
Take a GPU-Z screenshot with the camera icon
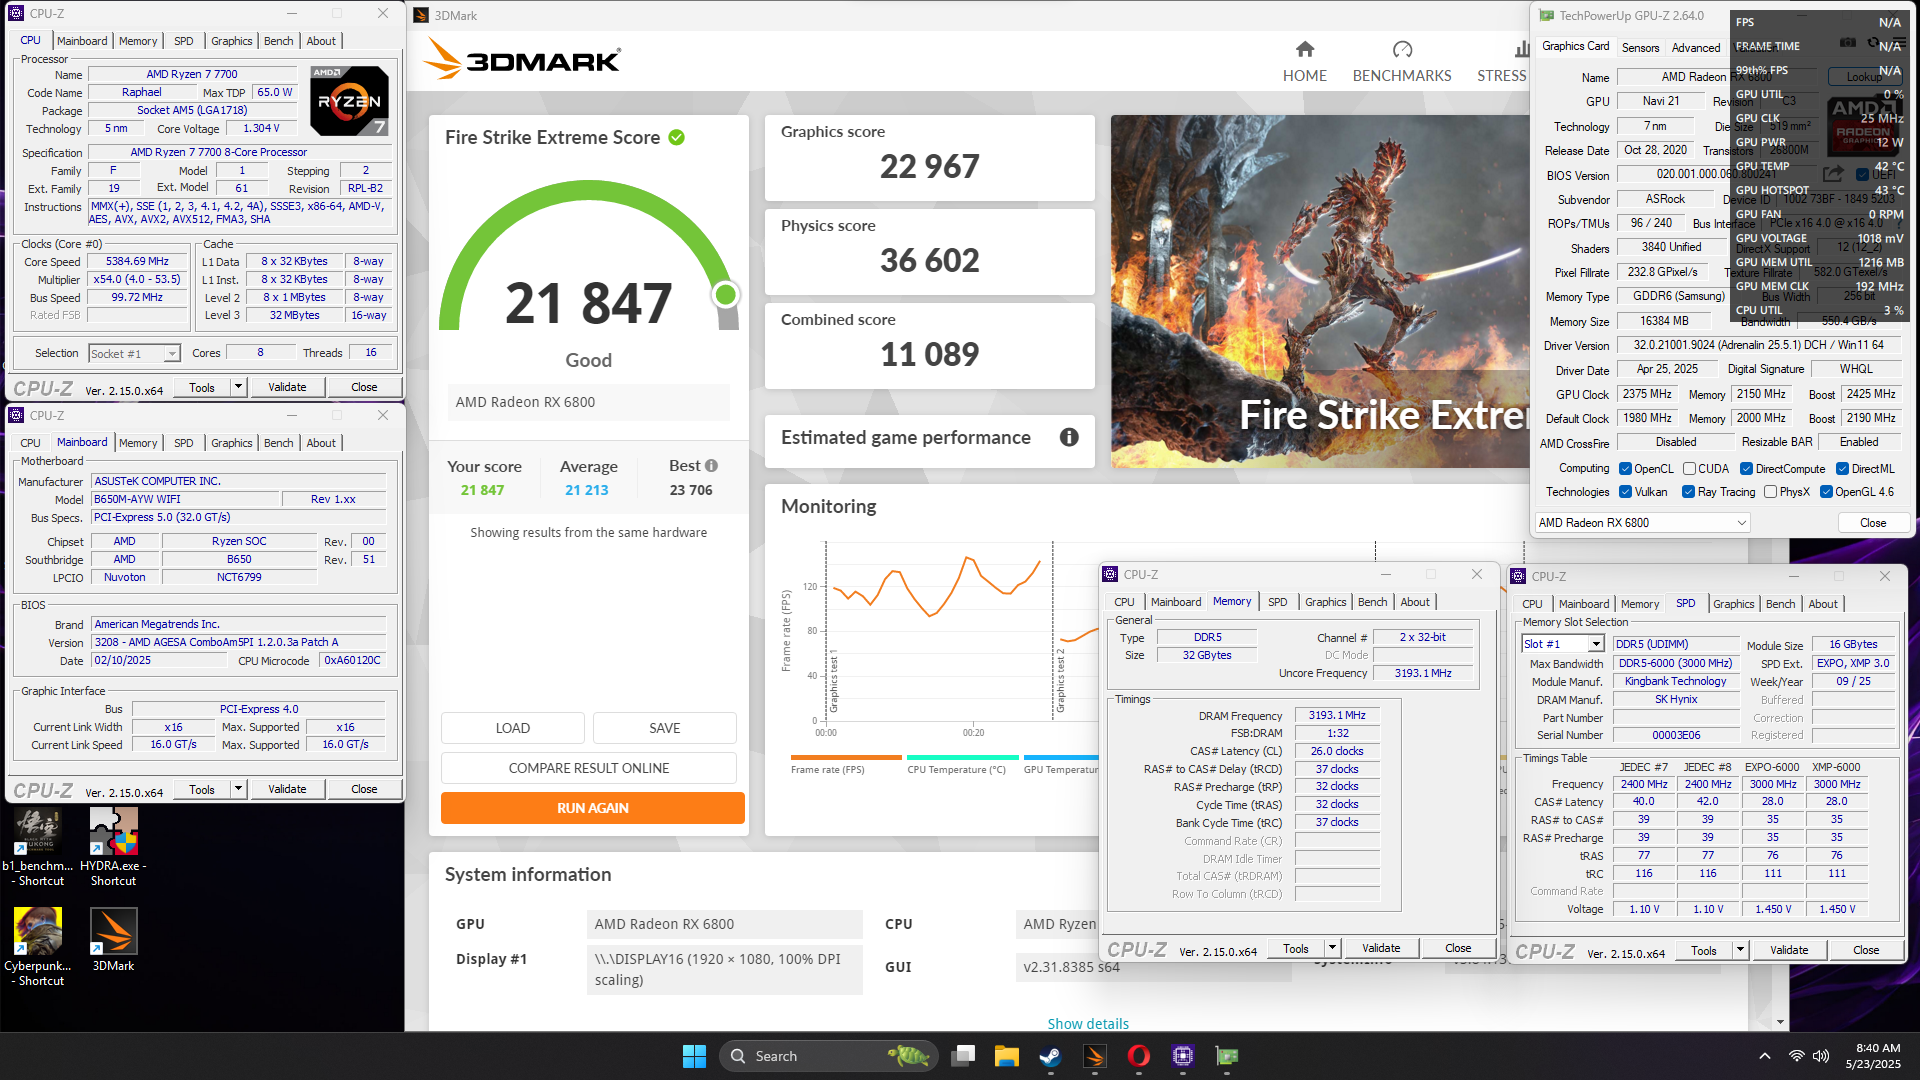click(1847, 43)
